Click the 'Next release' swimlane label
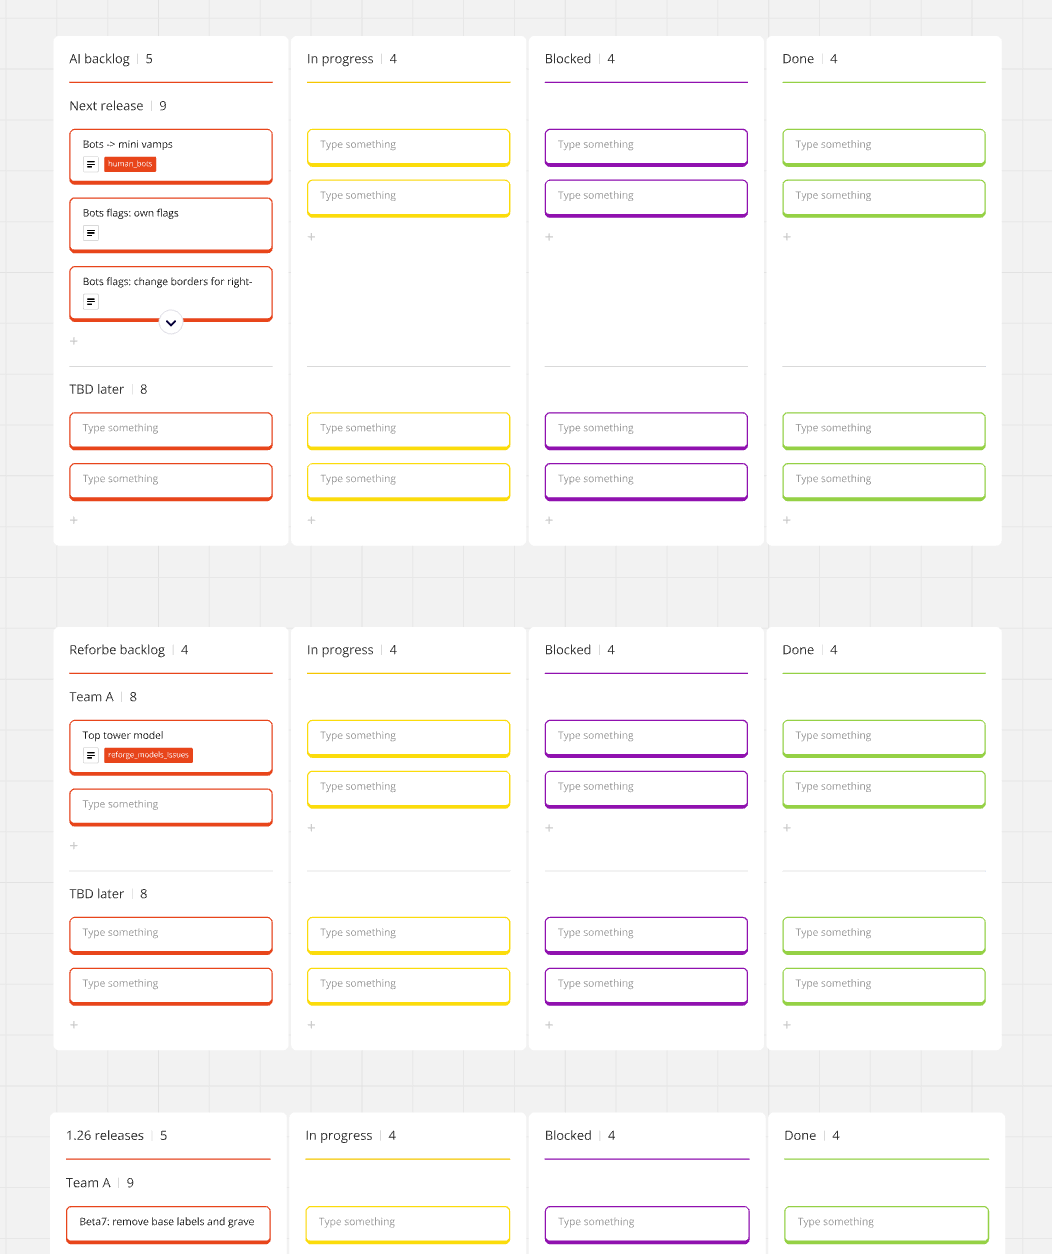 106,106
